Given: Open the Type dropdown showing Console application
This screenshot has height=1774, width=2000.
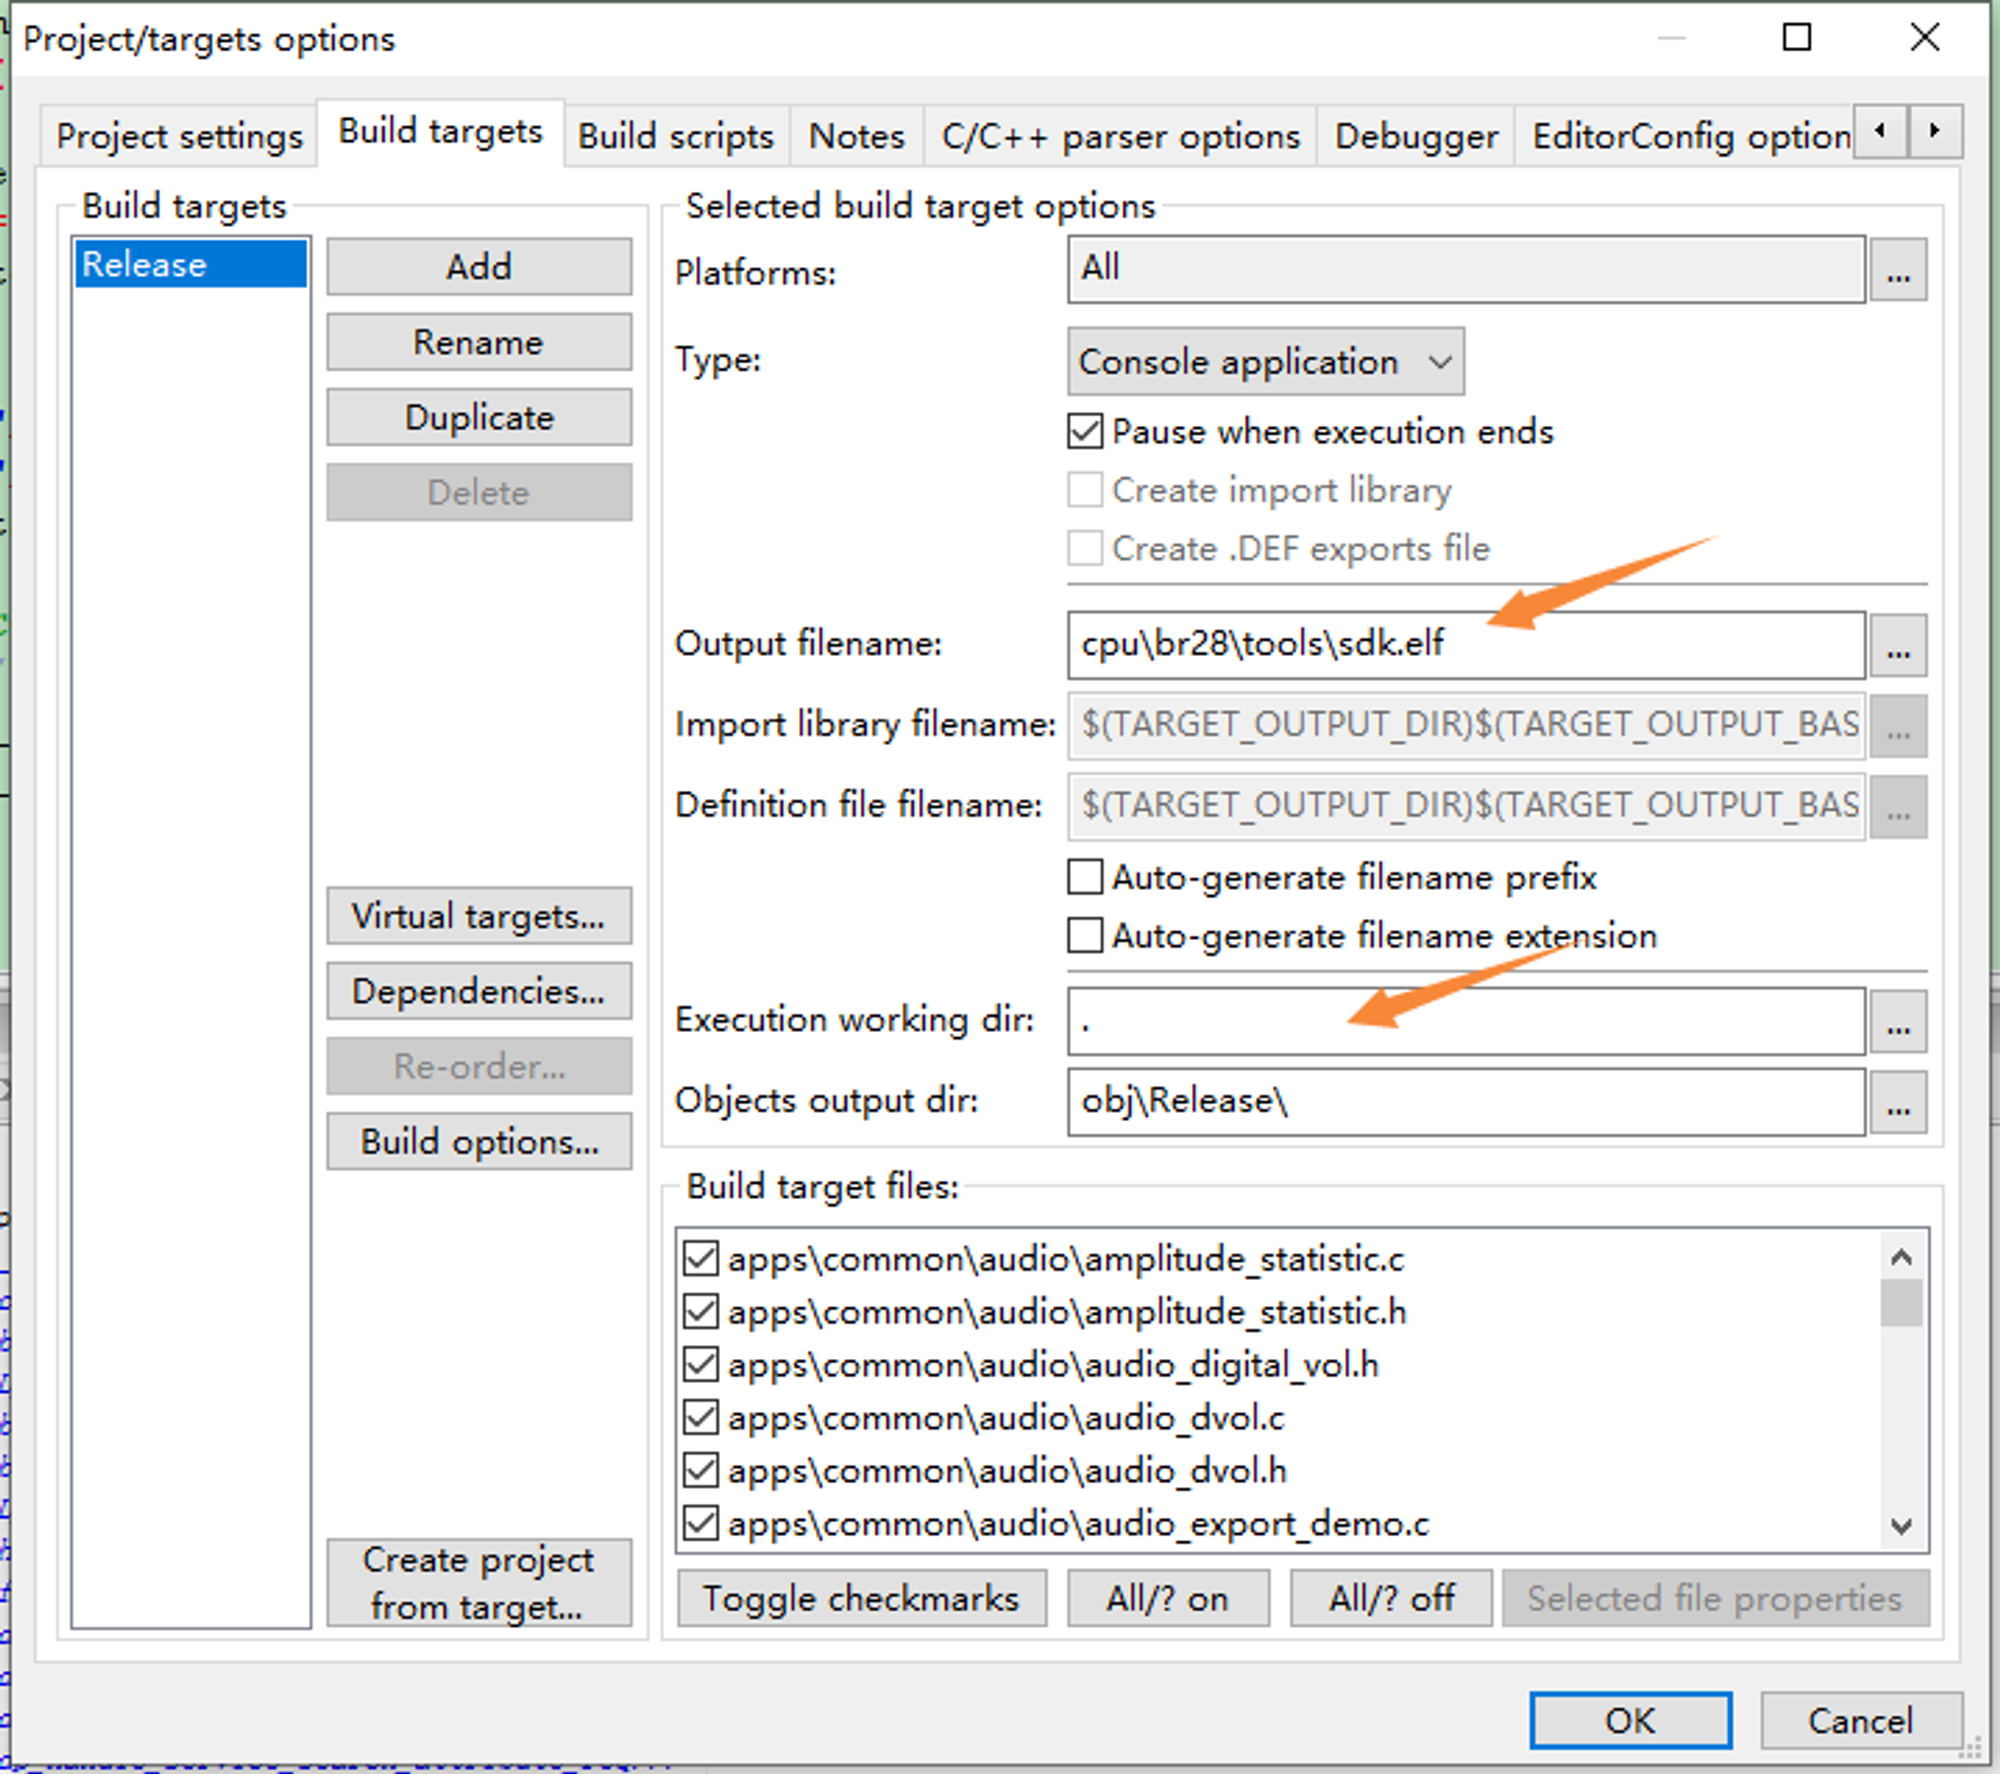Looking at the screenshot, I should pyautogui.click(x=1265, y=362).
